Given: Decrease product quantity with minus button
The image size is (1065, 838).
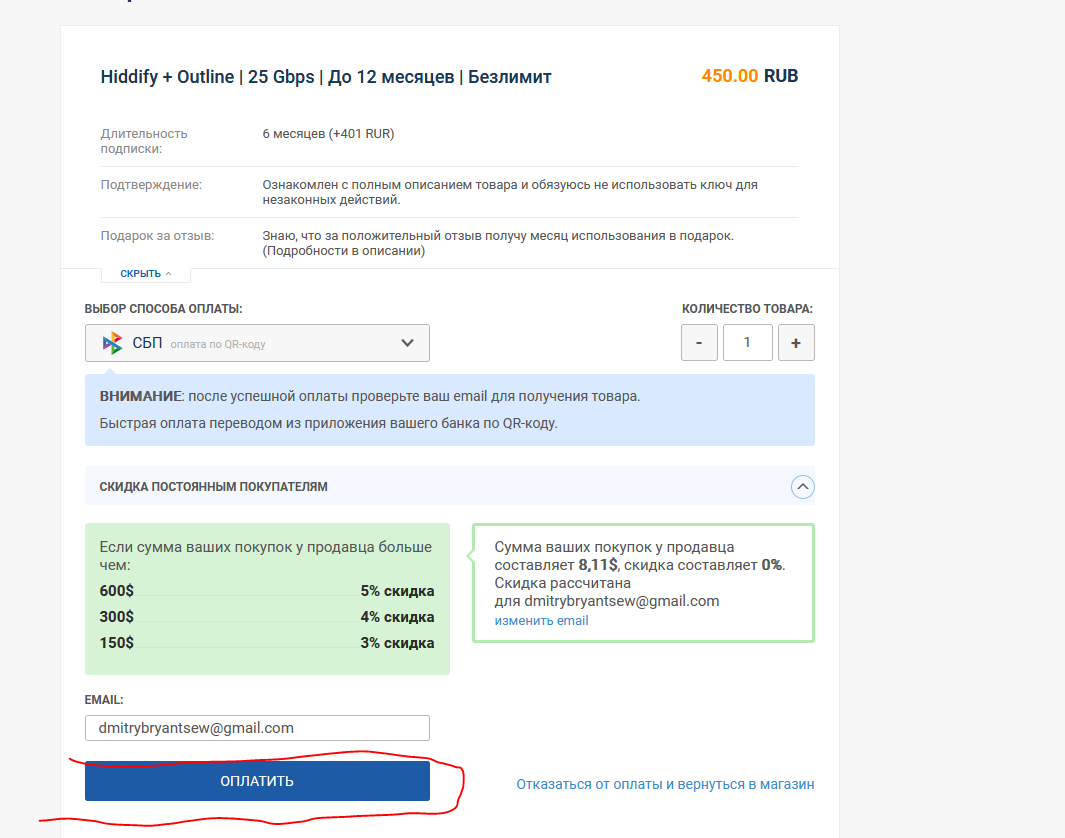Looking at the screenshot, I should [x=699, y=343].
